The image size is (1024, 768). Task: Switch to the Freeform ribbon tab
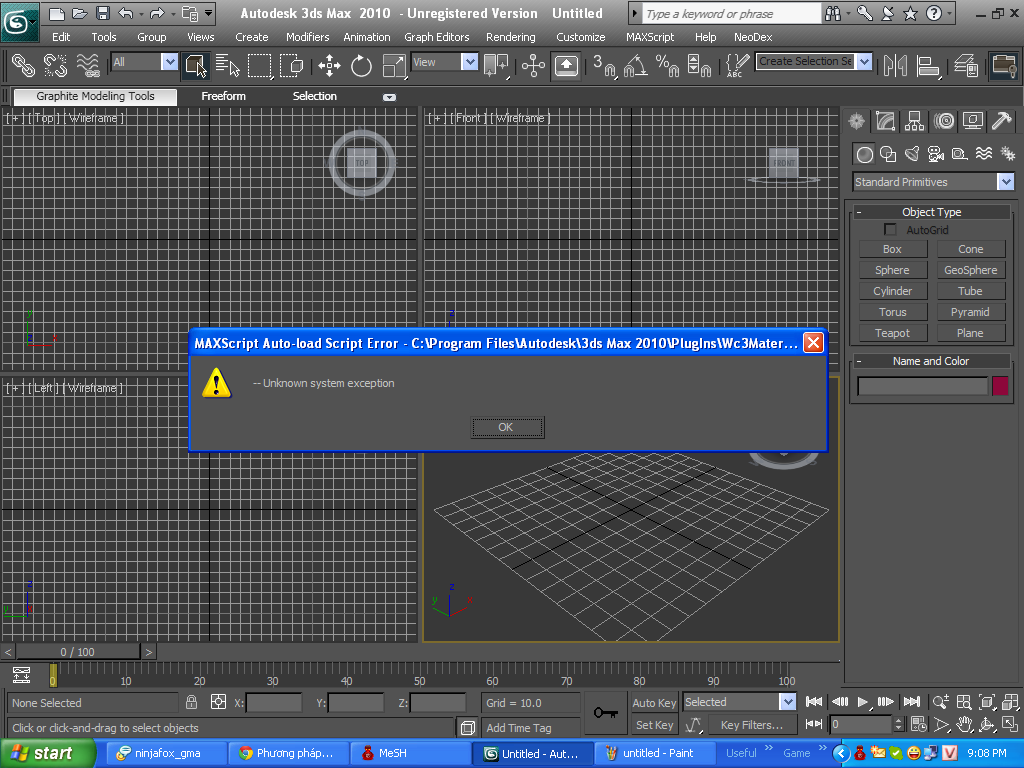click(x=223, y=96)
